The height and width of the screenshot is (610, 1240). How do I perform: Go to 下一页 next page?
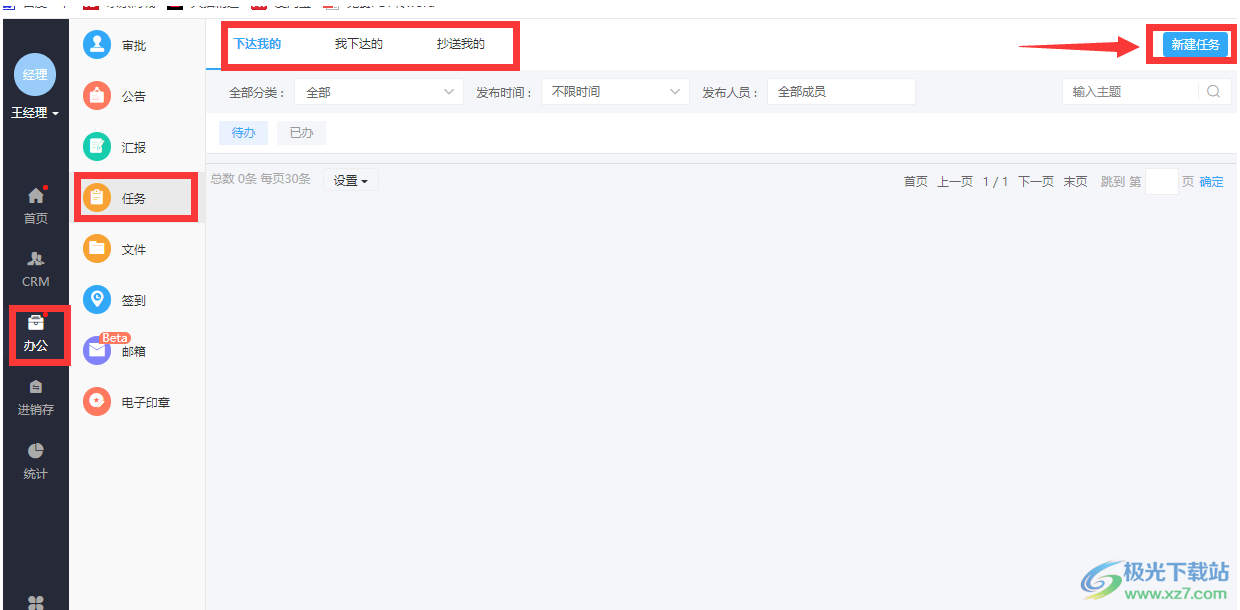[x=1036, y=182]
